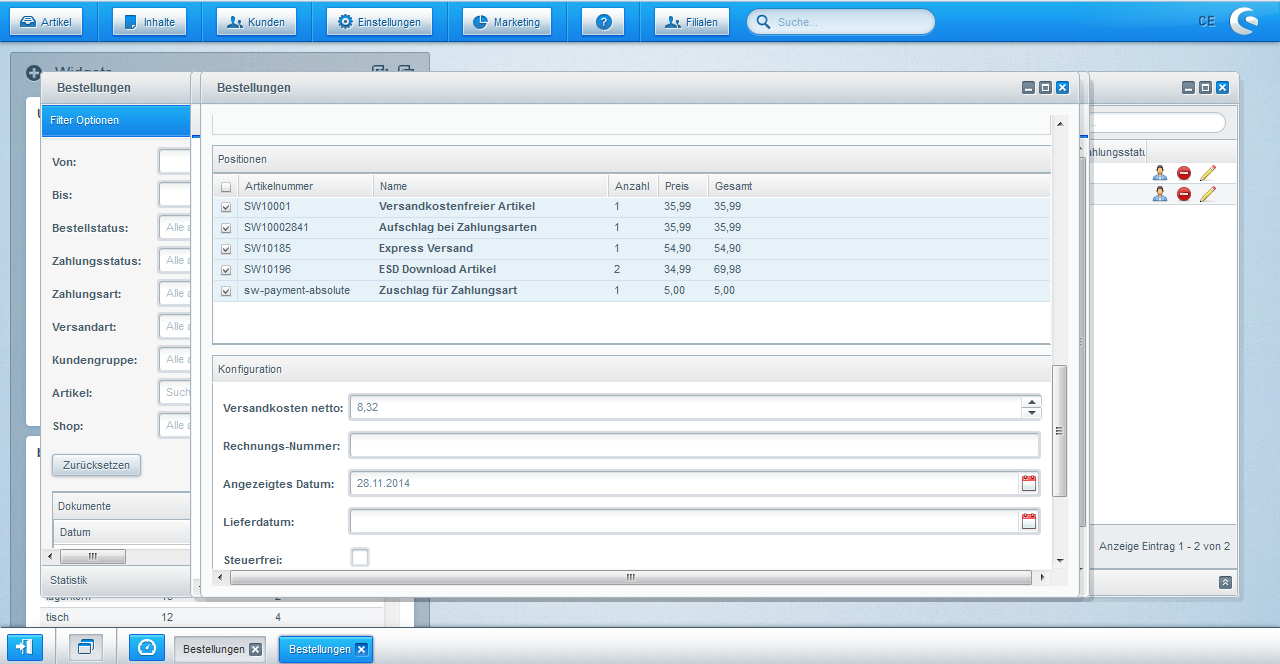Screen dimensions: 1280x664
Task: Click the add Widgets plus icon
Action: tap(34, 73)
